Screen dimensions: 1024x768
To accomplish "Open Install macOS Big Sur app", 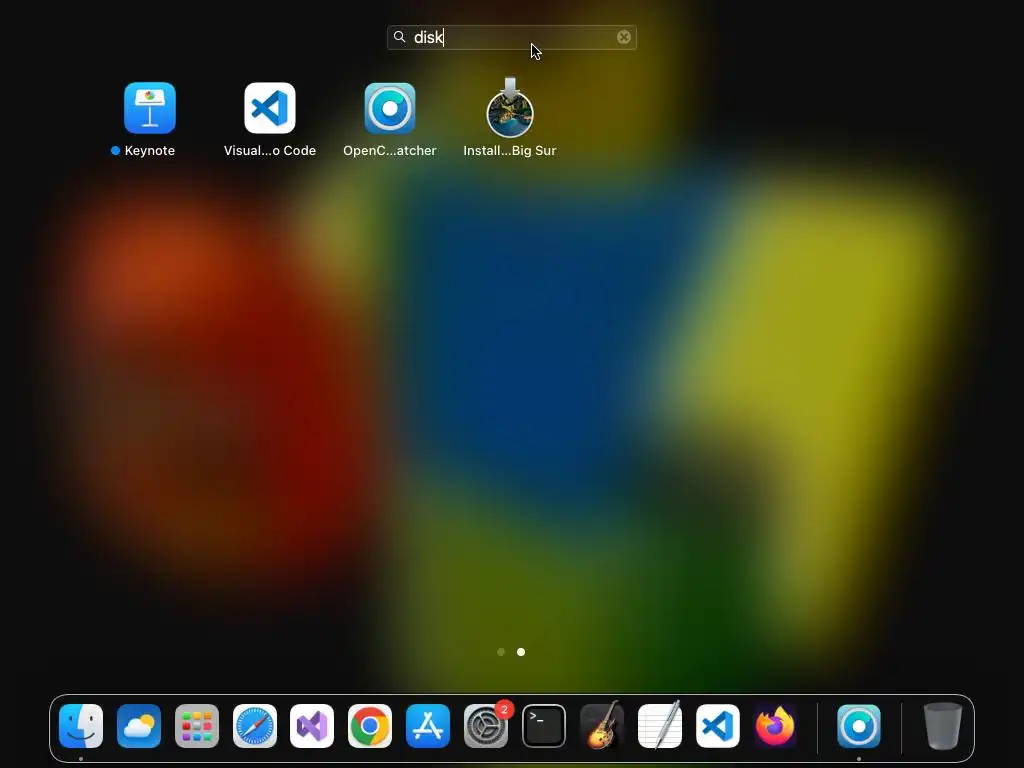I will 510,108.
